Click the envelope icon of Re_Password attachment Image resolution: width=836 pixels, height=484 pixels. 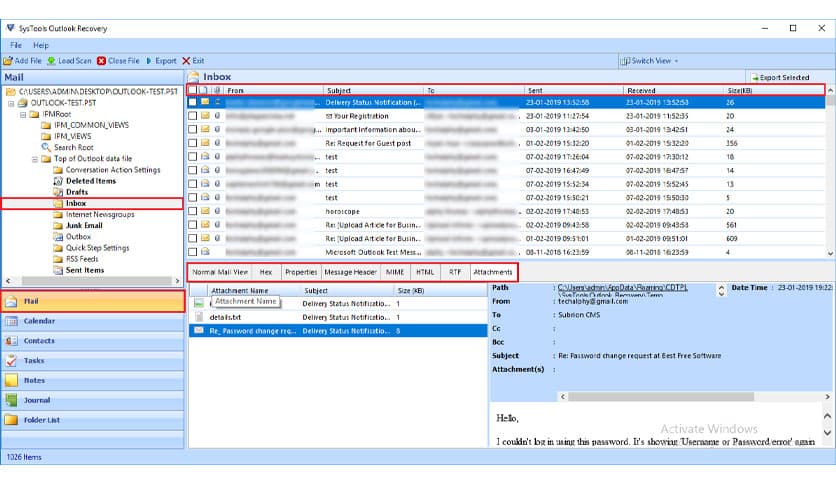point(199,331)
